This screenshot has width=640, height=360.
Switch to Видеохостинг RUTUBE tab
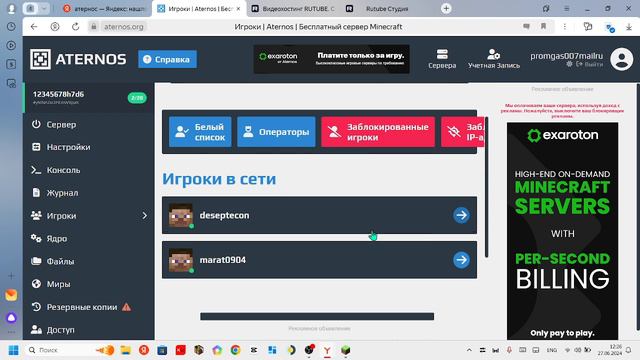point(293,9)
